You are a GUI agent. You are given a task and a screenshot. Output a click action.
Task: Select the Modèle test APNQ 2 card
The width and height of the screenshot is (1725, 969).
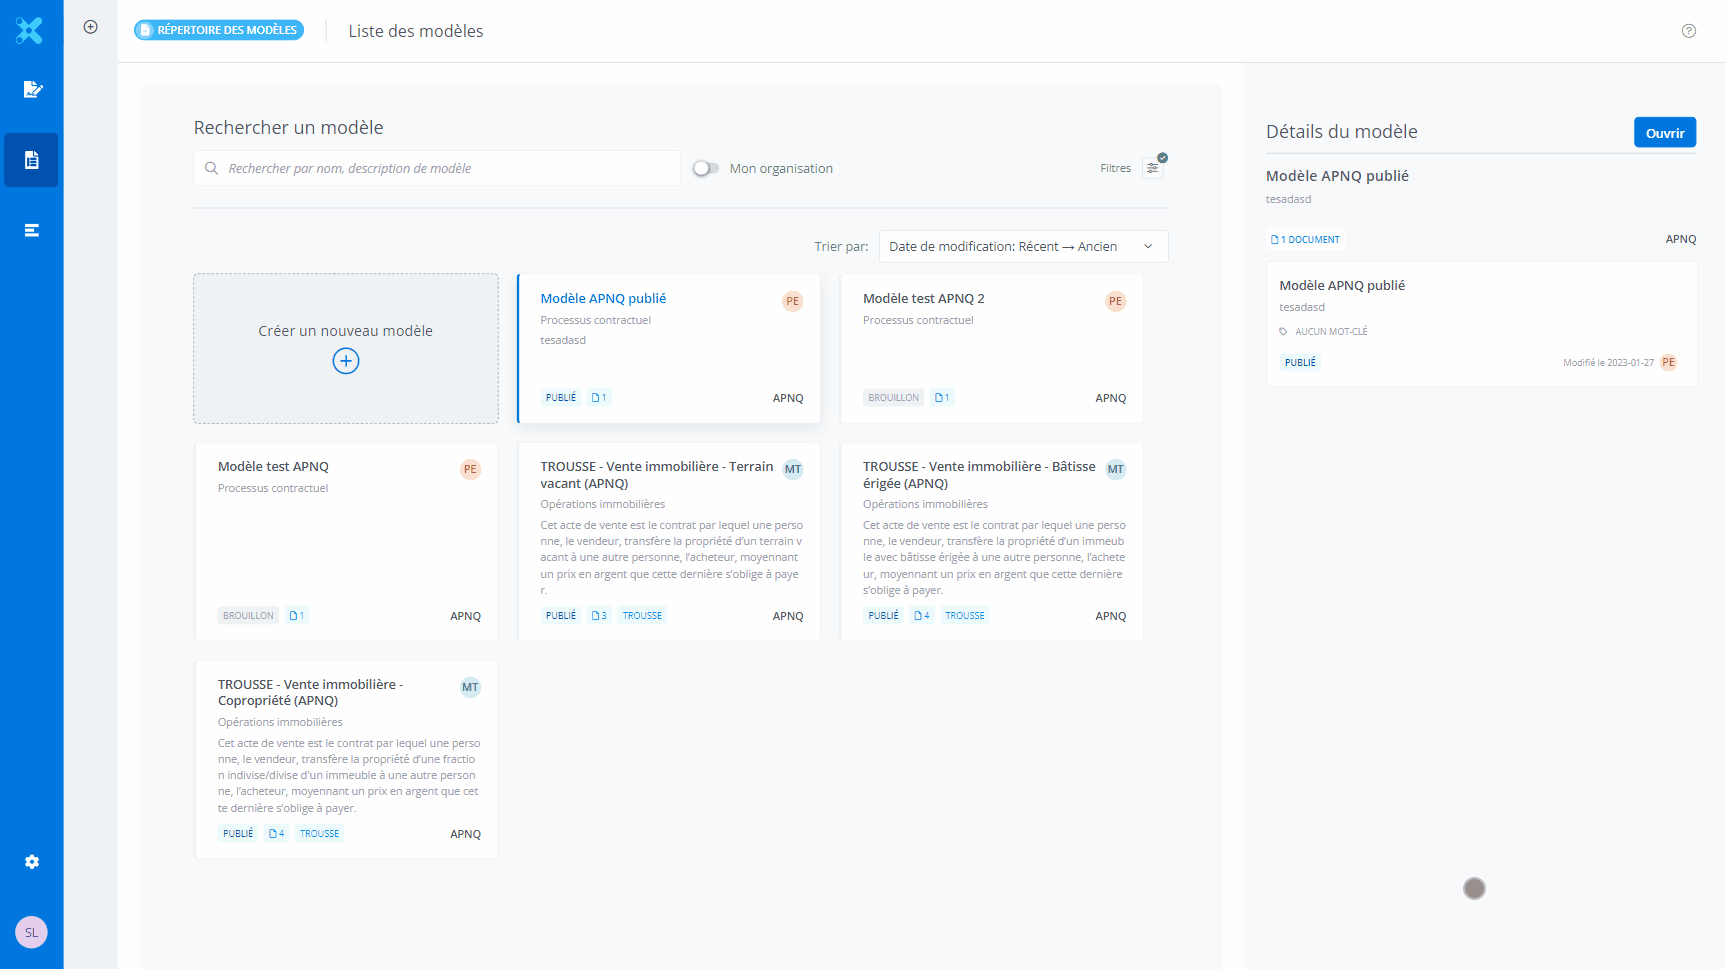[991, 348]
